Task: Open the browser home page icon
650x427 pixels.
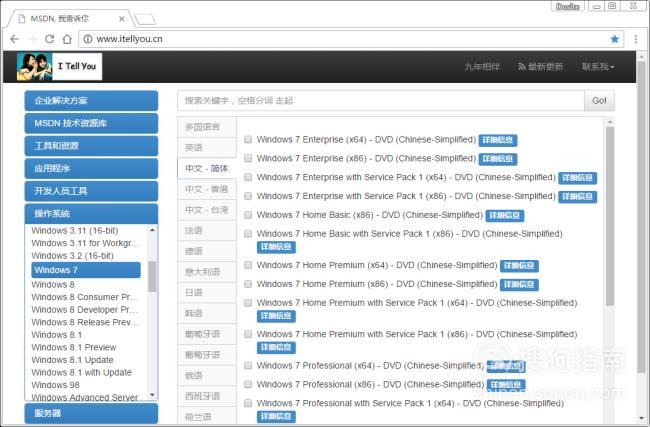Action: [67, 39]
